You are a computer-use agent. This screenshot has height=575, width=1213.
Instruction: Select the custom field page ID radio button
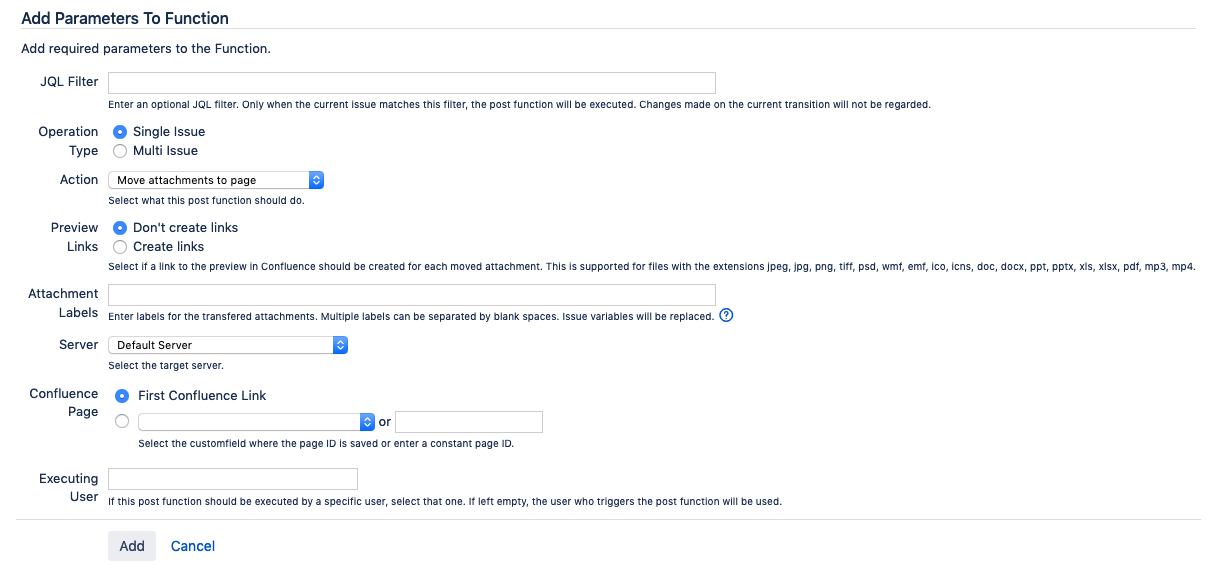(123, 422)
